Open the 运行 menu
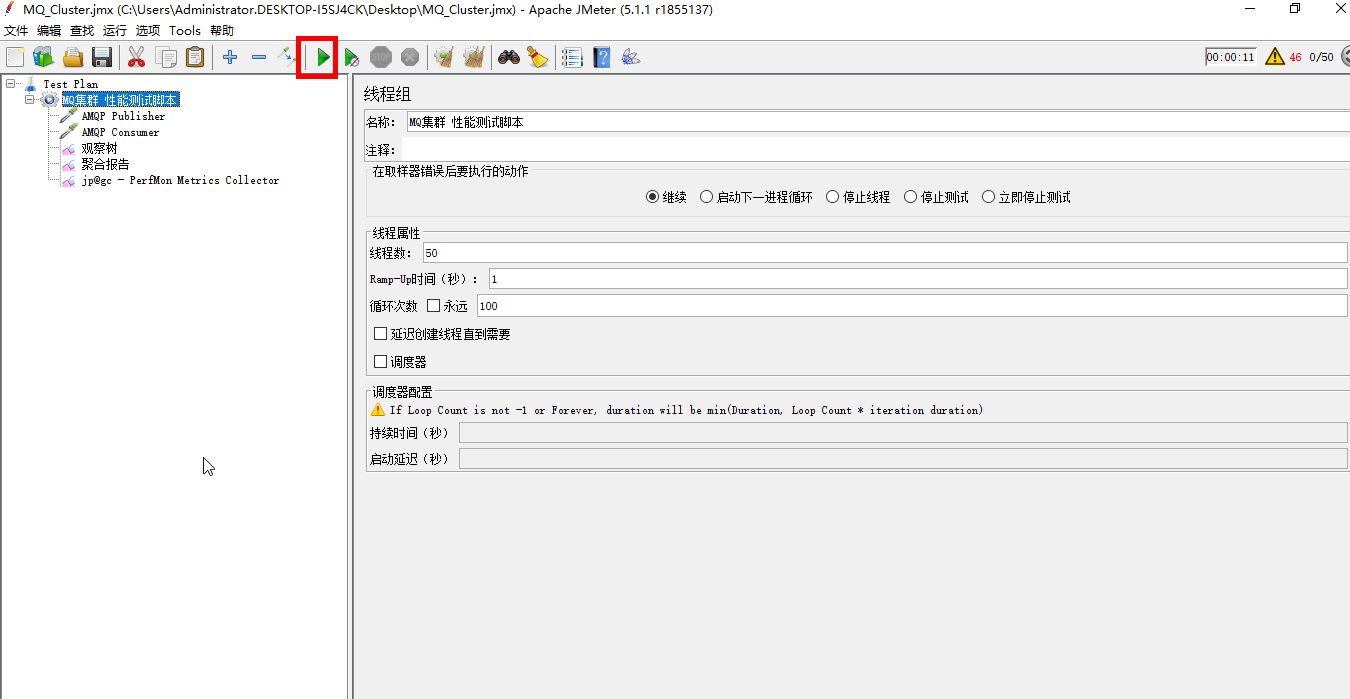The height and width of the screenshot is (699, 1350). pos(115,31)
